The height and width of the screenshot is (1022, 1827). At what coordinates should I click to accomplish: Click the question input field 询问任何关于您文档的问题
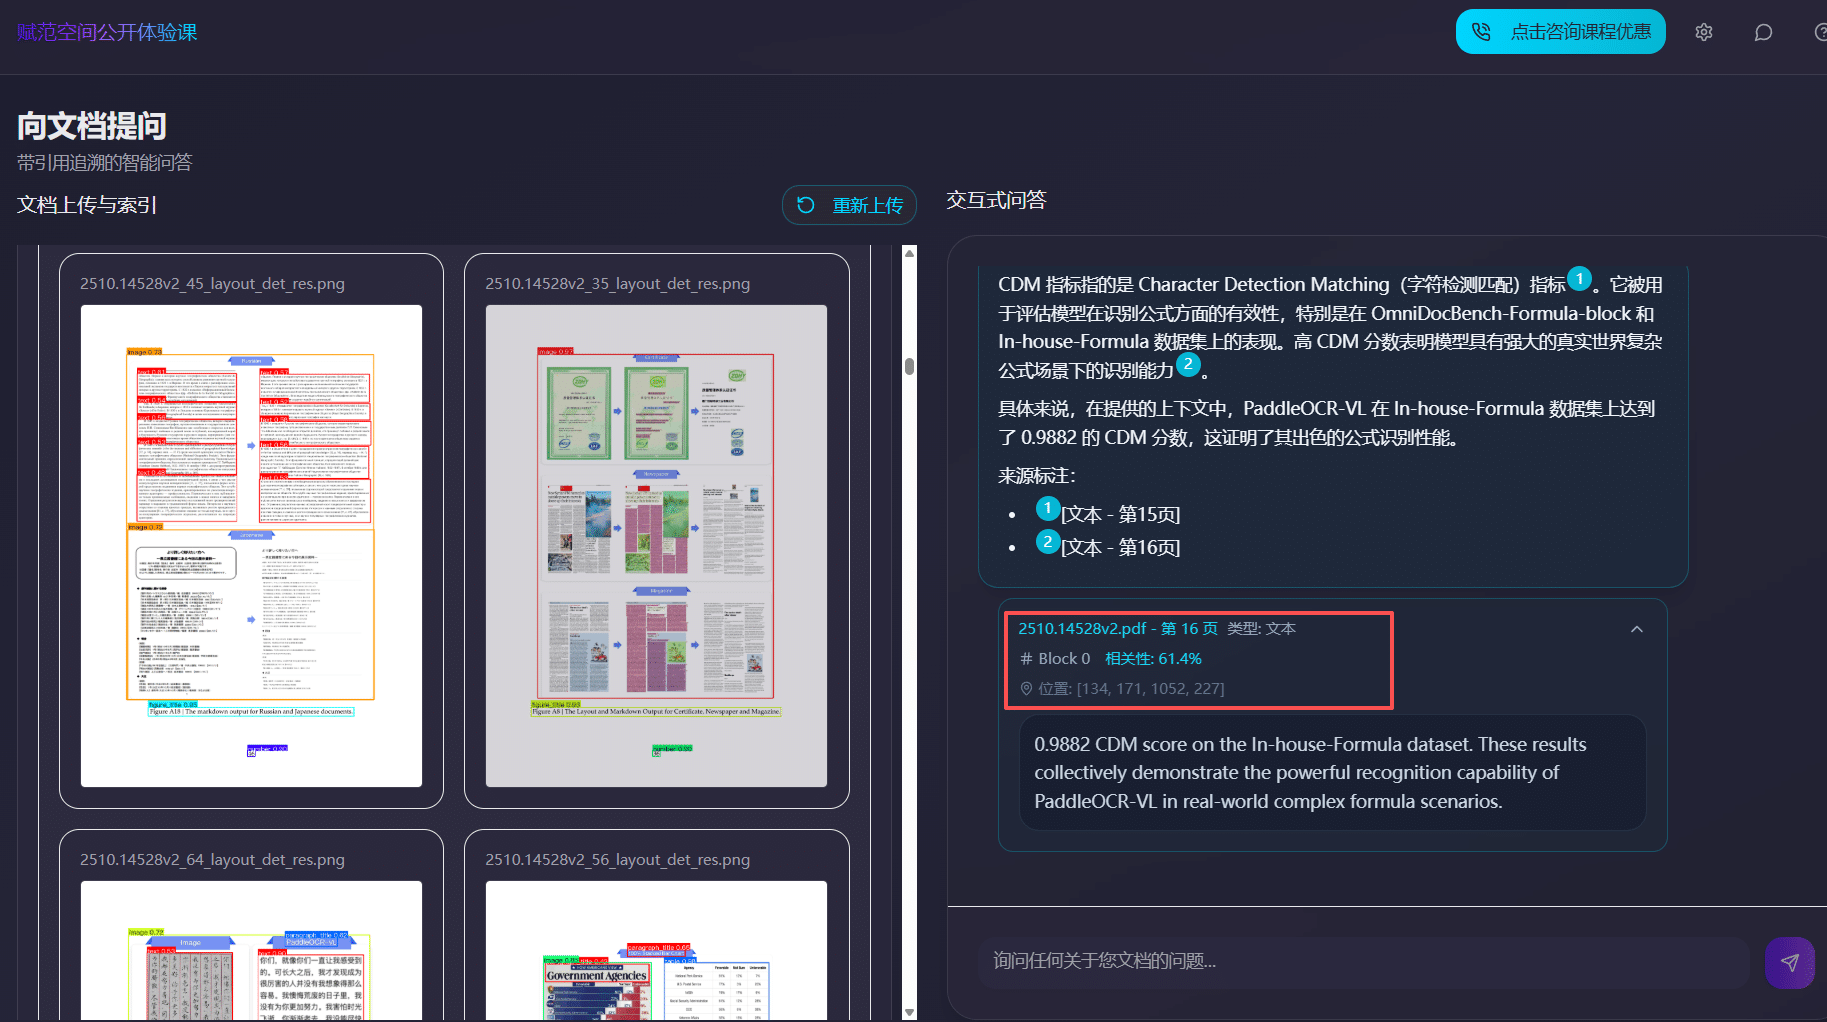1363,961
